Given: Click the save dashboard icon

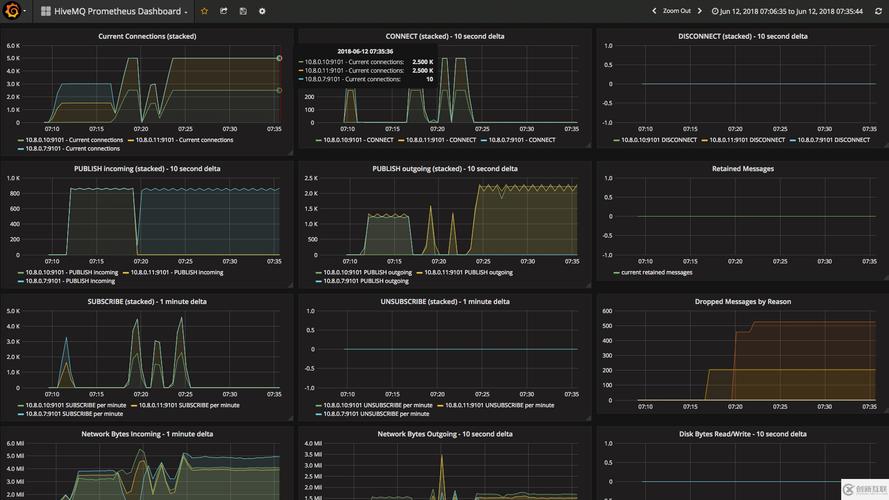Looking at the screenshot, I should 243,11.
